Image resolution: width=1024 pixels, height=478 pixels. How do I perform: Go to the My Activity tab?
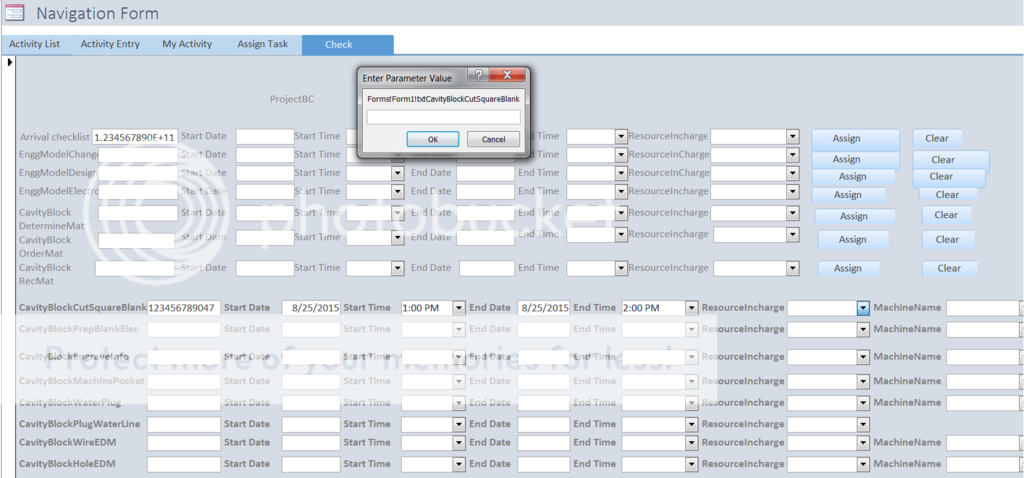coord(187,44)
